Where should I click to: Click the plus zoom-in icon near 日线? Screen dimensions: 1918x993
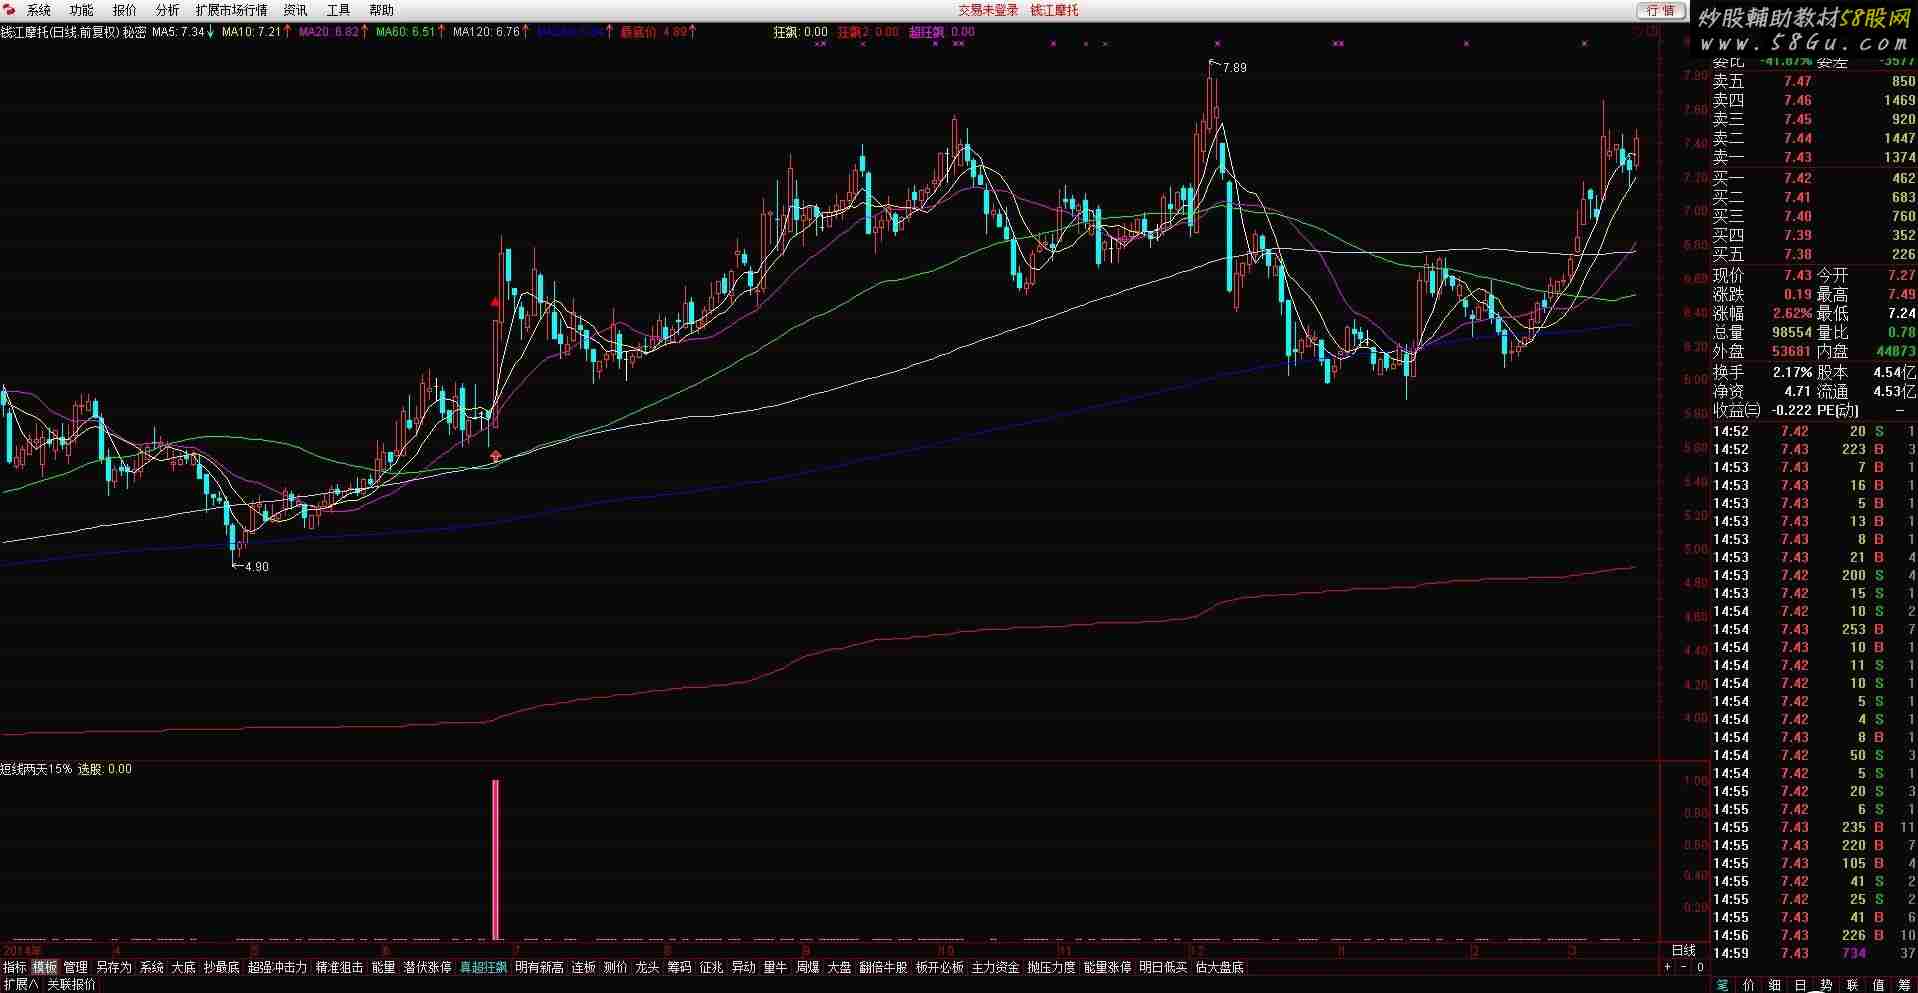1667,967
